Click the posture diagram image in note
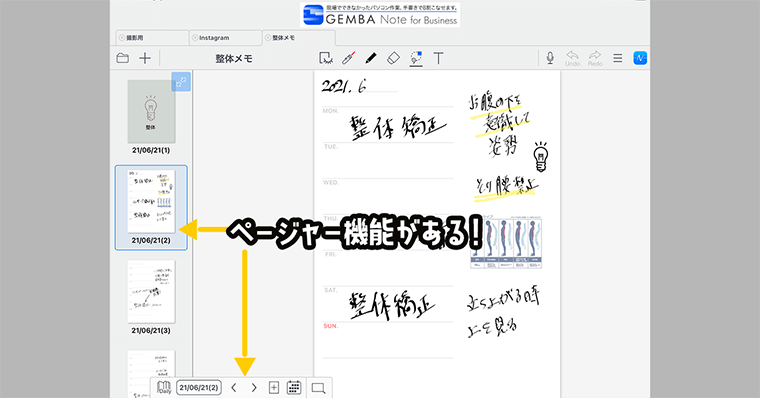The height and width of the screenshot is (398, 760). pos(506,243)
